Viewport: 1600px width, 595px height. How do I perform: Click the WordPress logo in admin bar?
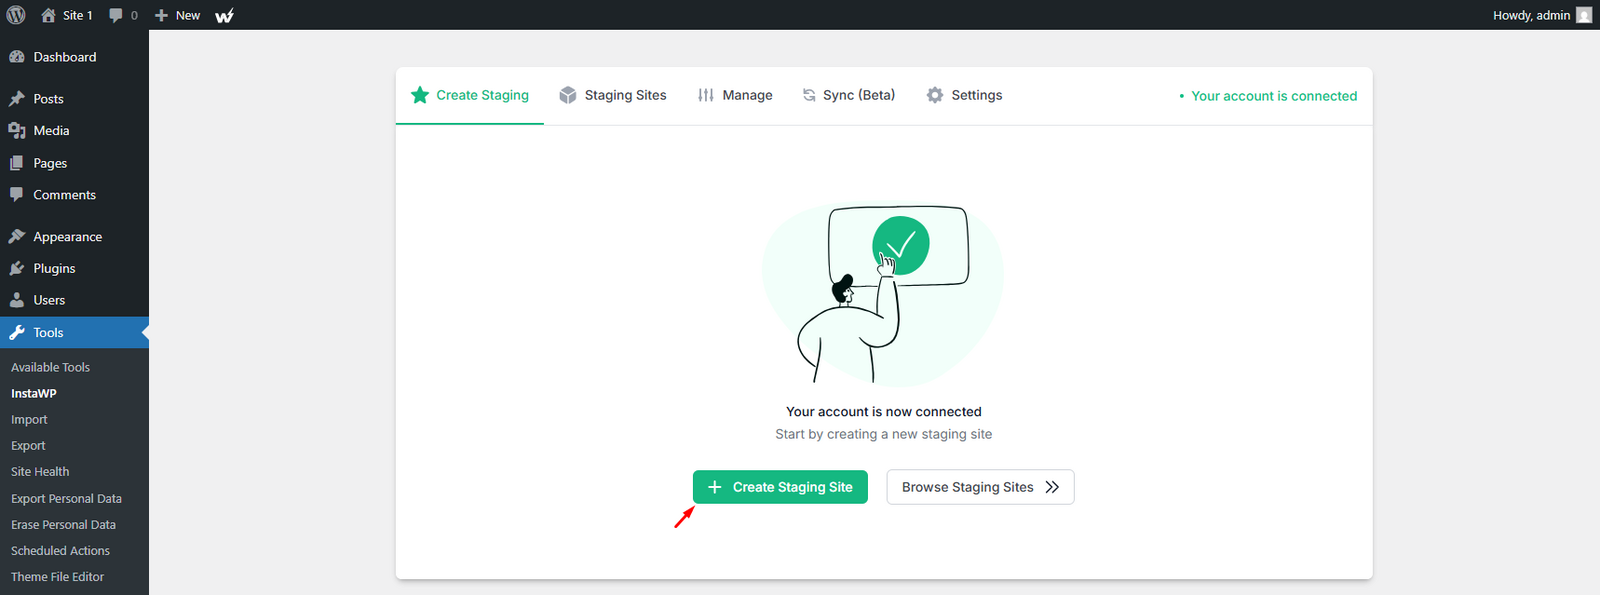tap(16, 15)
